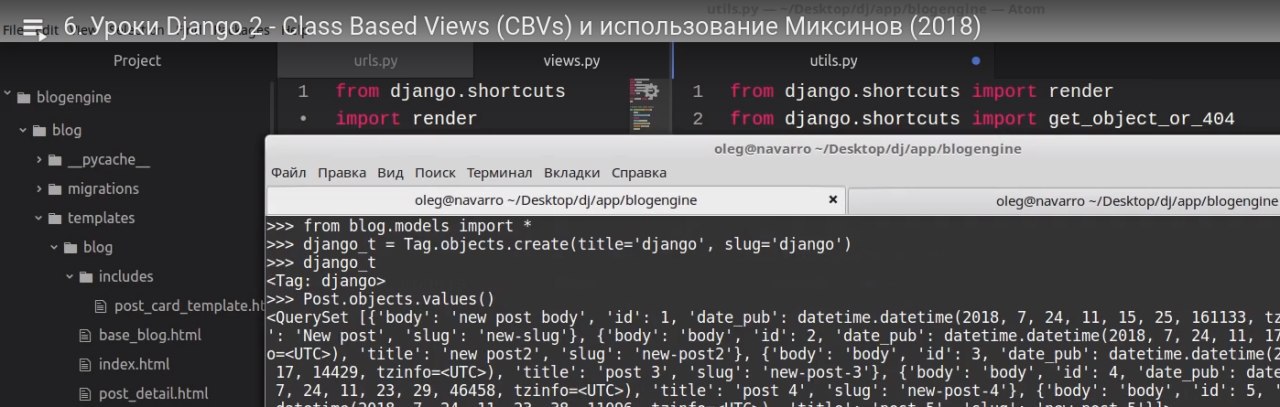Open index.html in the project tree

(x=134, y=364)
